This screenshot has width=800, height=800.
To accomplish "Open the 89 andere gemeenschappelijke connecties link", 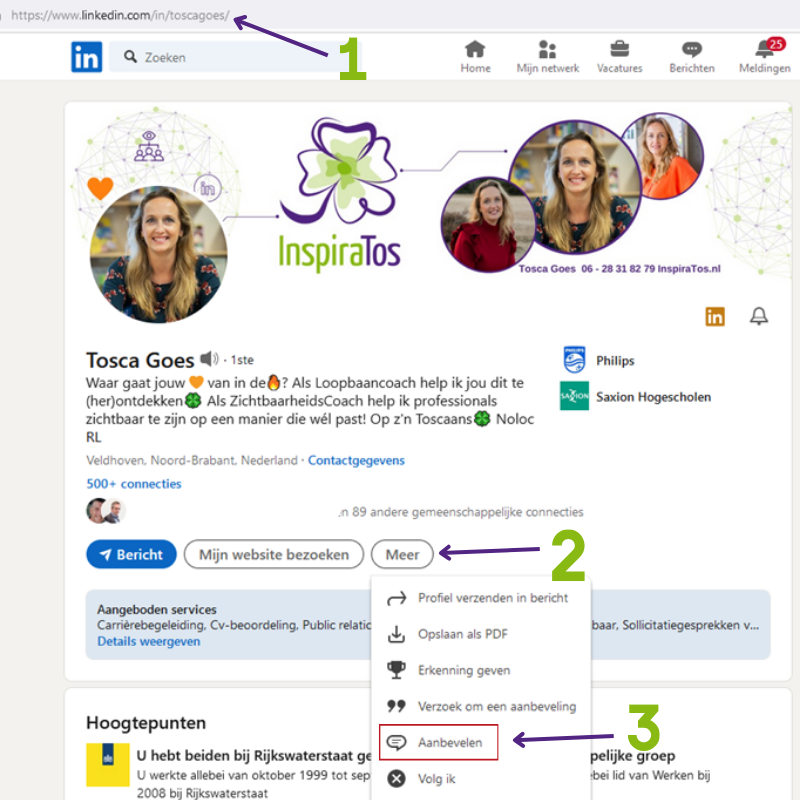I will point(461,512).
